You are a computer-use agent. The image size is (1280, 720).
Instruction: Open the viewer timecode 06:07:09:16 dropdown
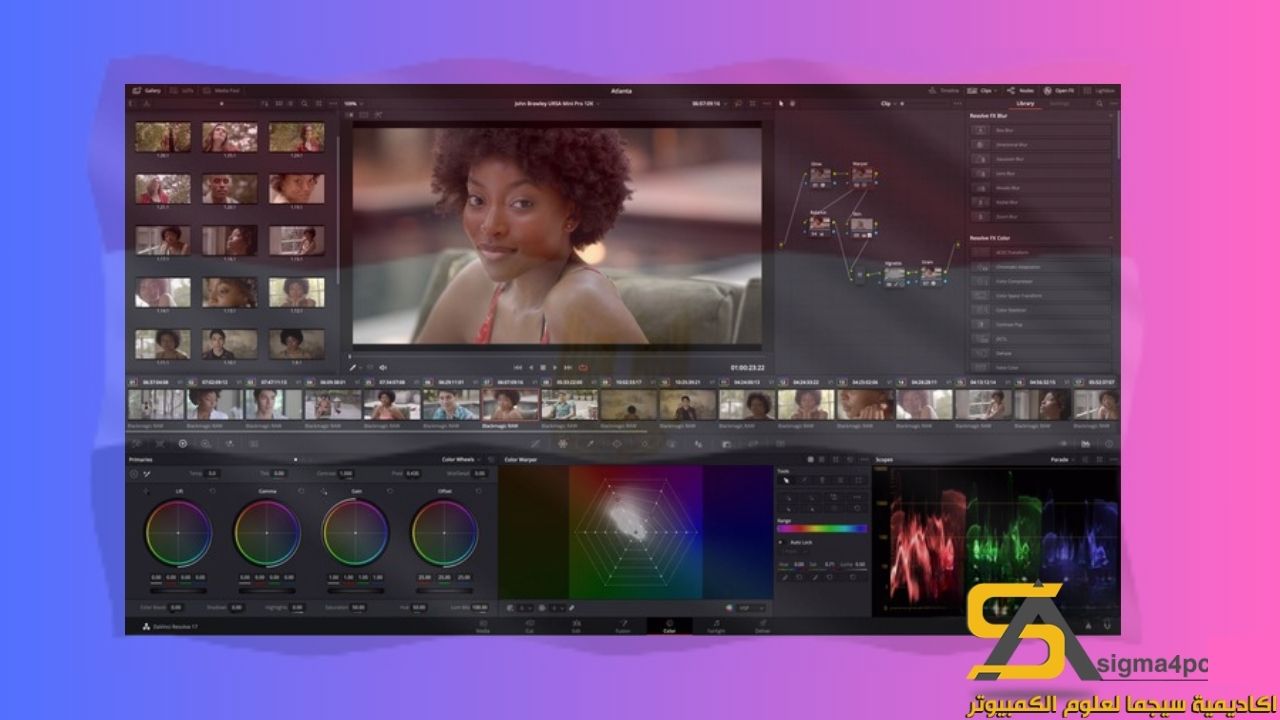click(708, 103)
